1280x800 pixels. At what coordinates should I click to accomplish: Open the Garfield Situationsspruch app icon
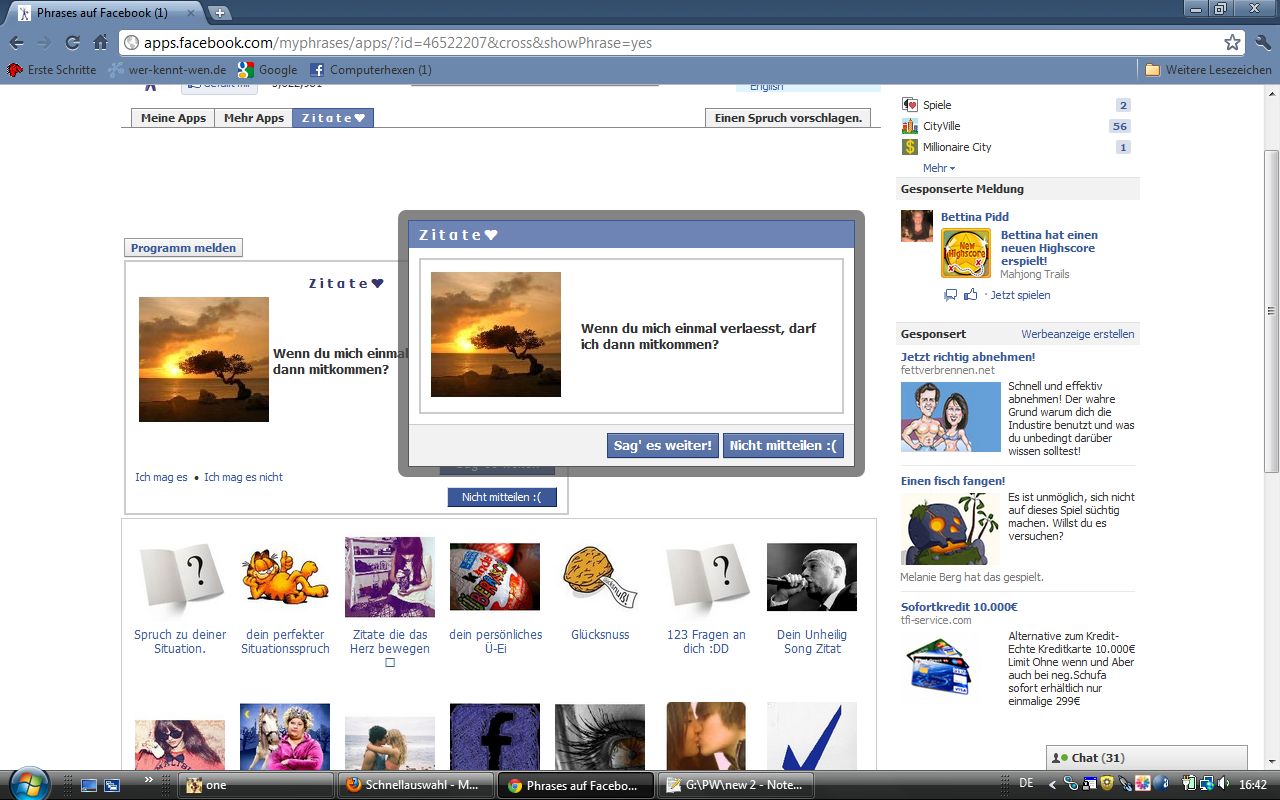coord(285,577)
